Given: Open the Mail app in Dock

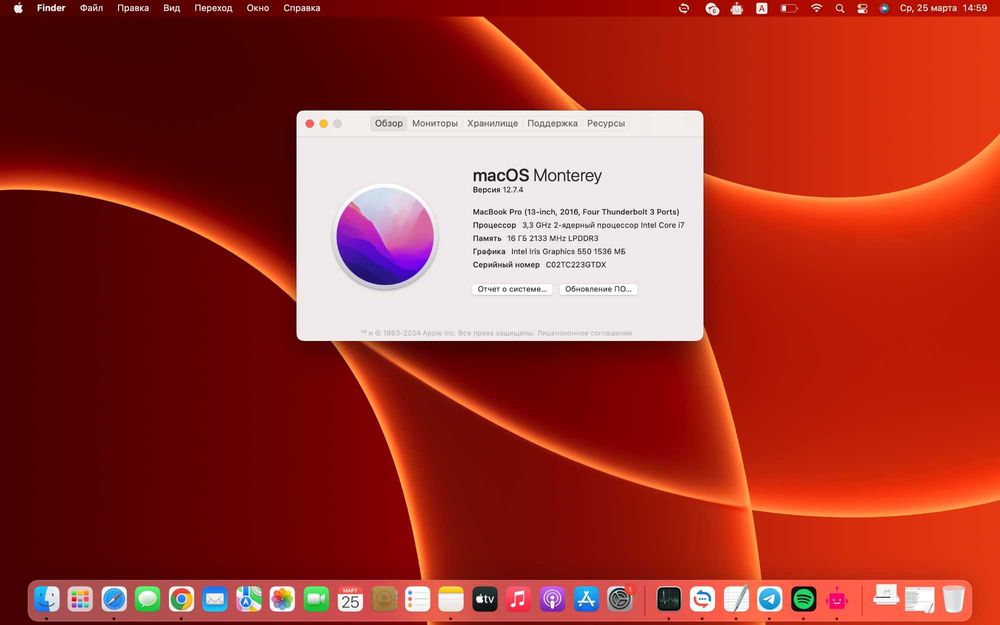Looking at the screenshot, I should pos(215,599).
